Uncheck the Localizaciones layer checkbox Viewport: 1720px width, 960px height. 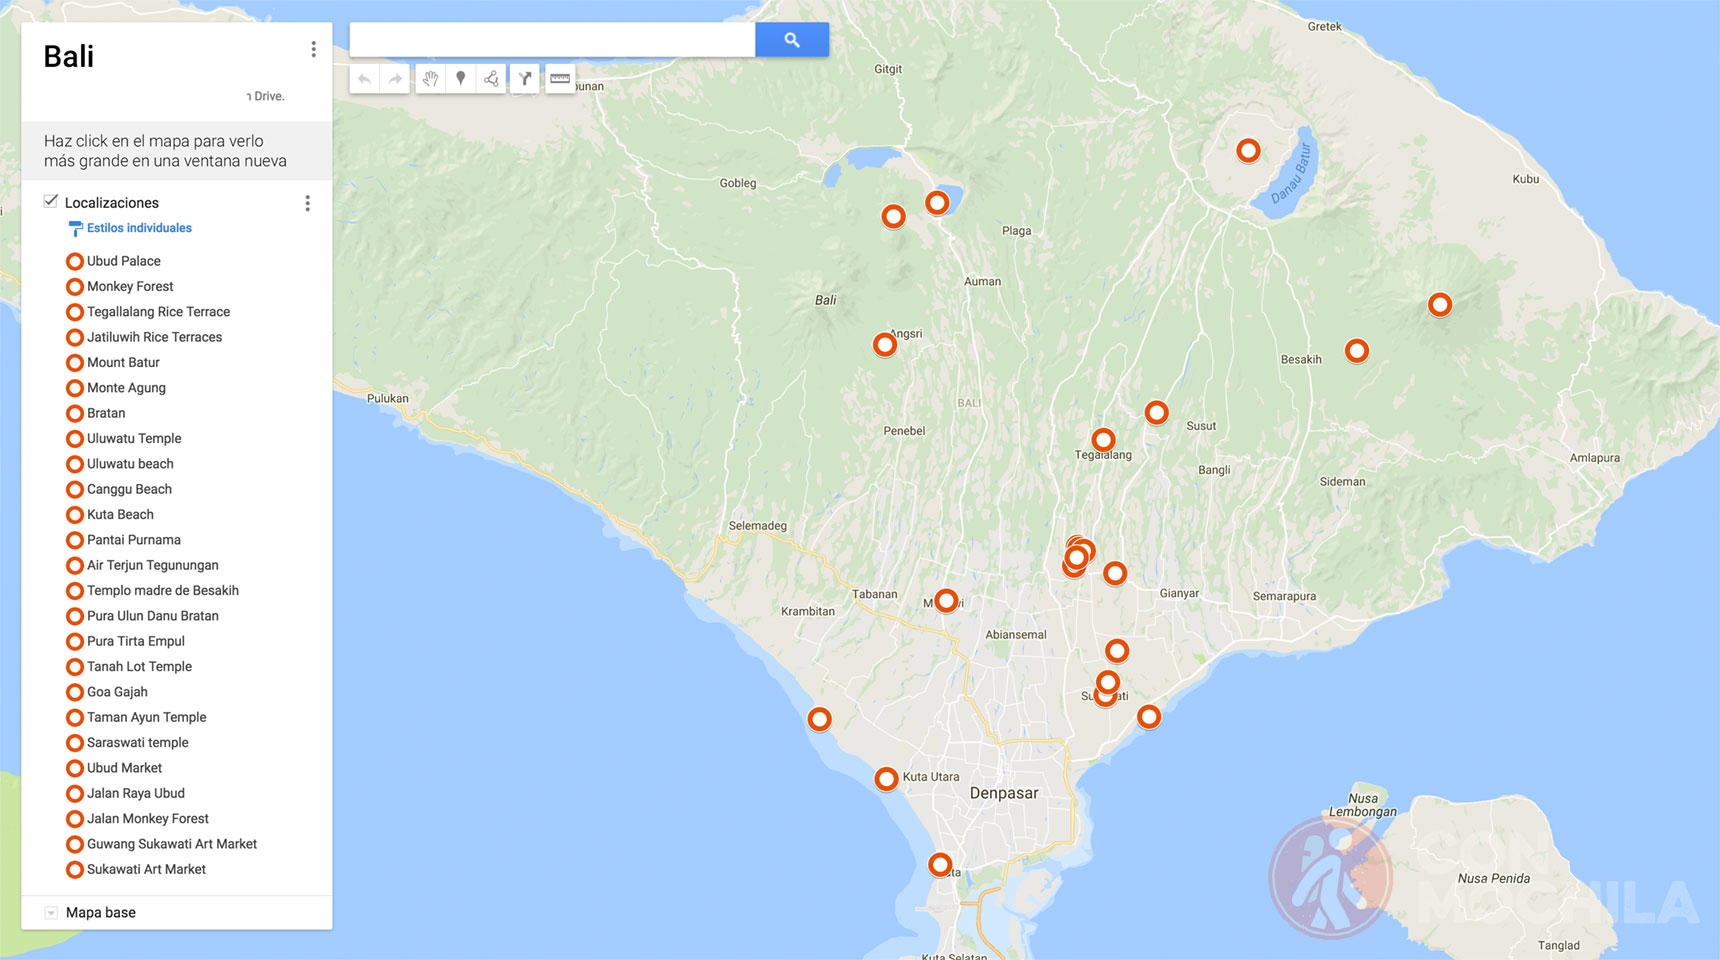pyautogui.click(x=50, y=201)
